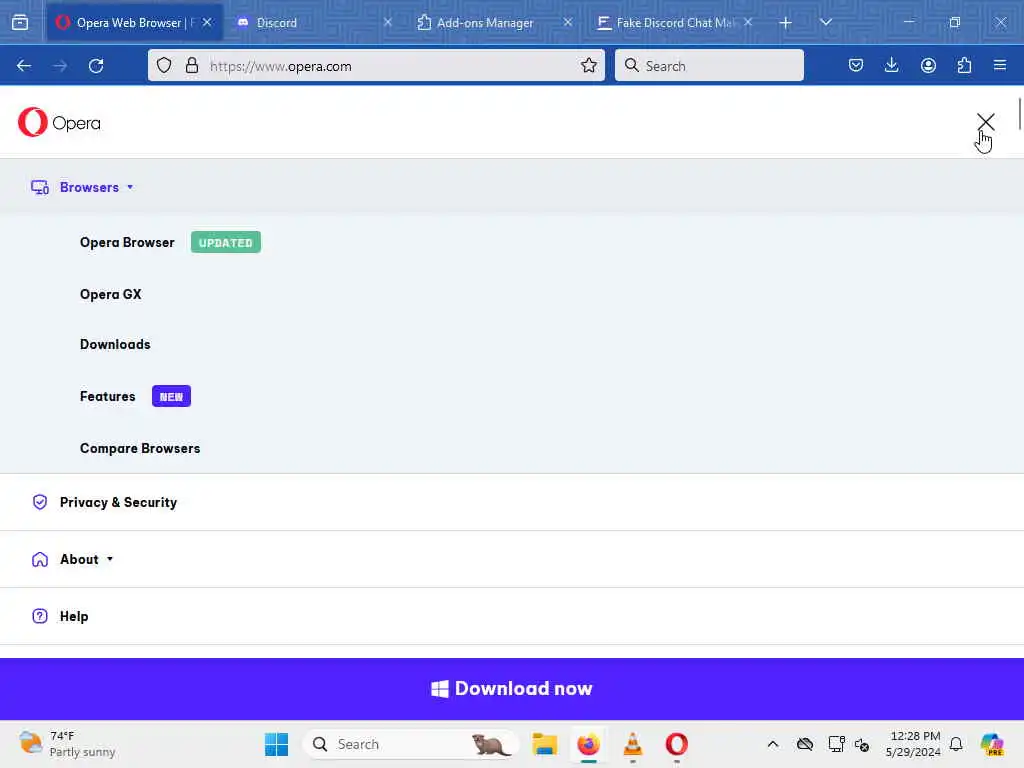Viewport: 1024px width, 768px height.
Task: Open the extensions puzzle icon
Action: point(964,65)
